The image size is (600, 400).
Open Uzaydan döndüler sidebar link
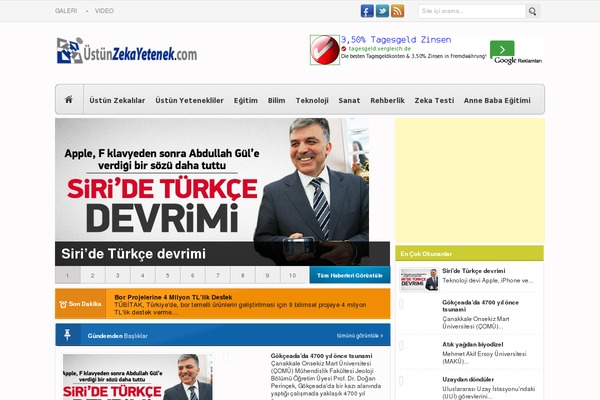pos(468,379)
